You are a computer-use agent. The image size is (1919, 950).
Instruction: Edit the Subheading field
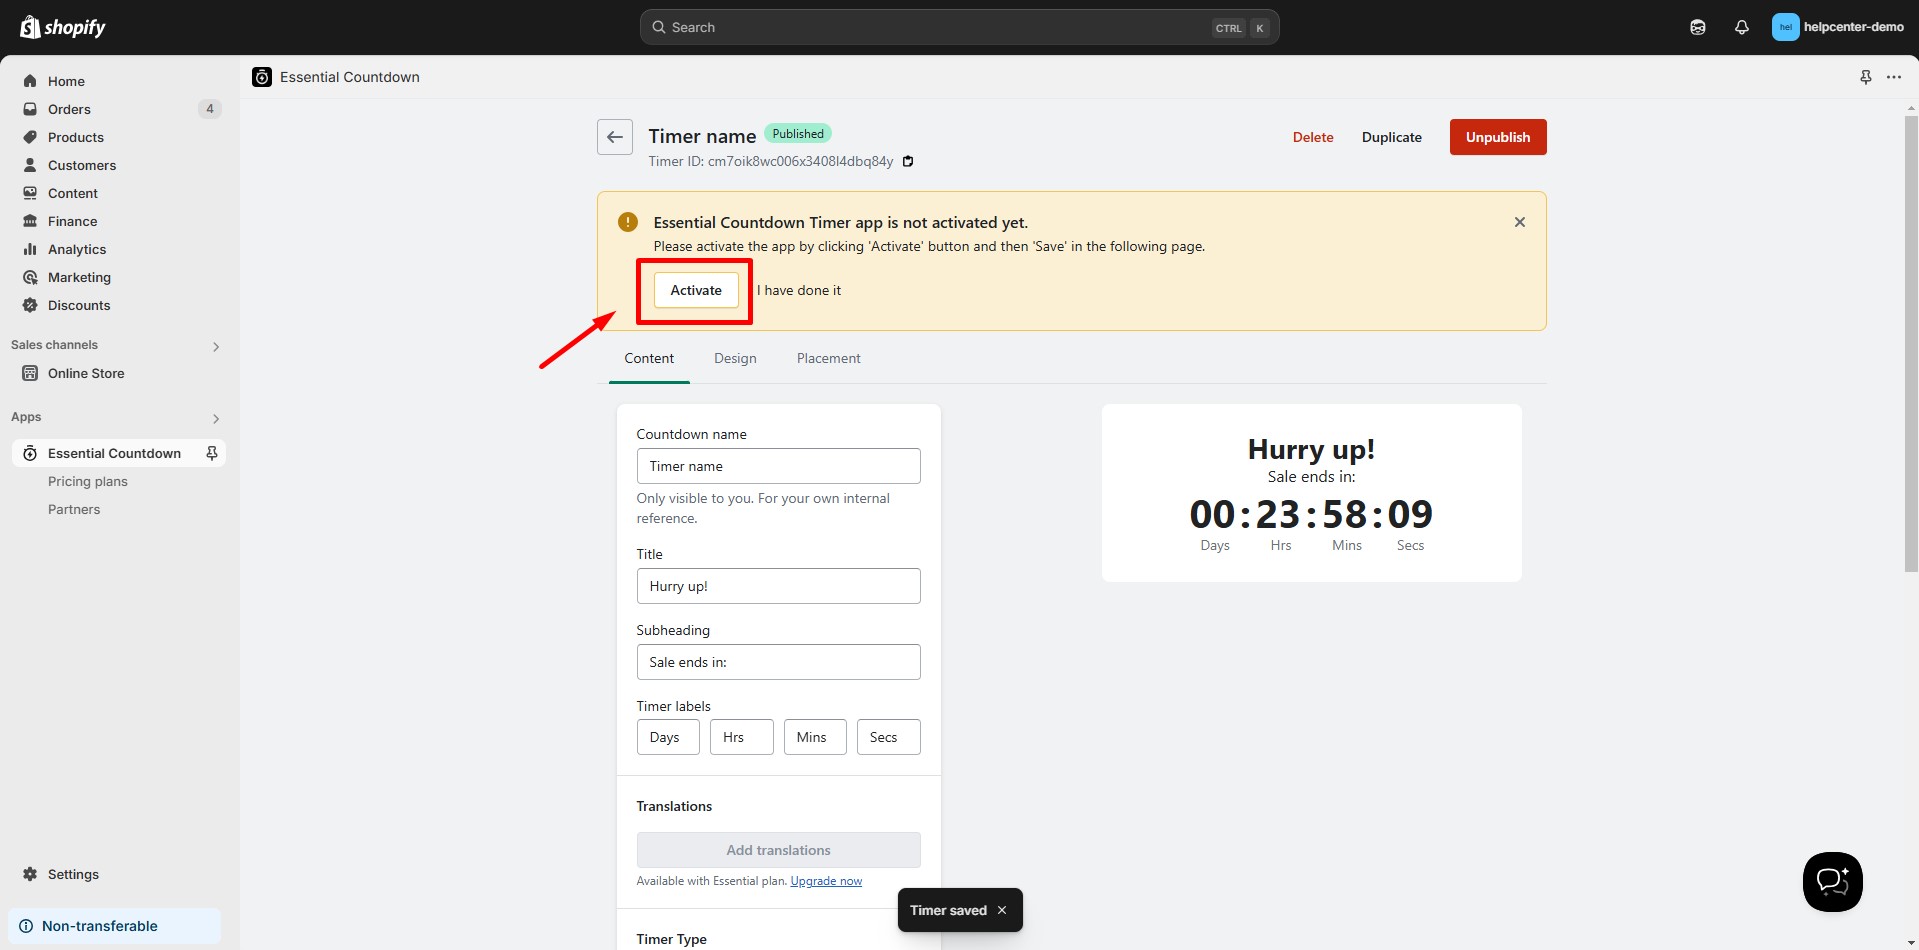click(779, 662)
